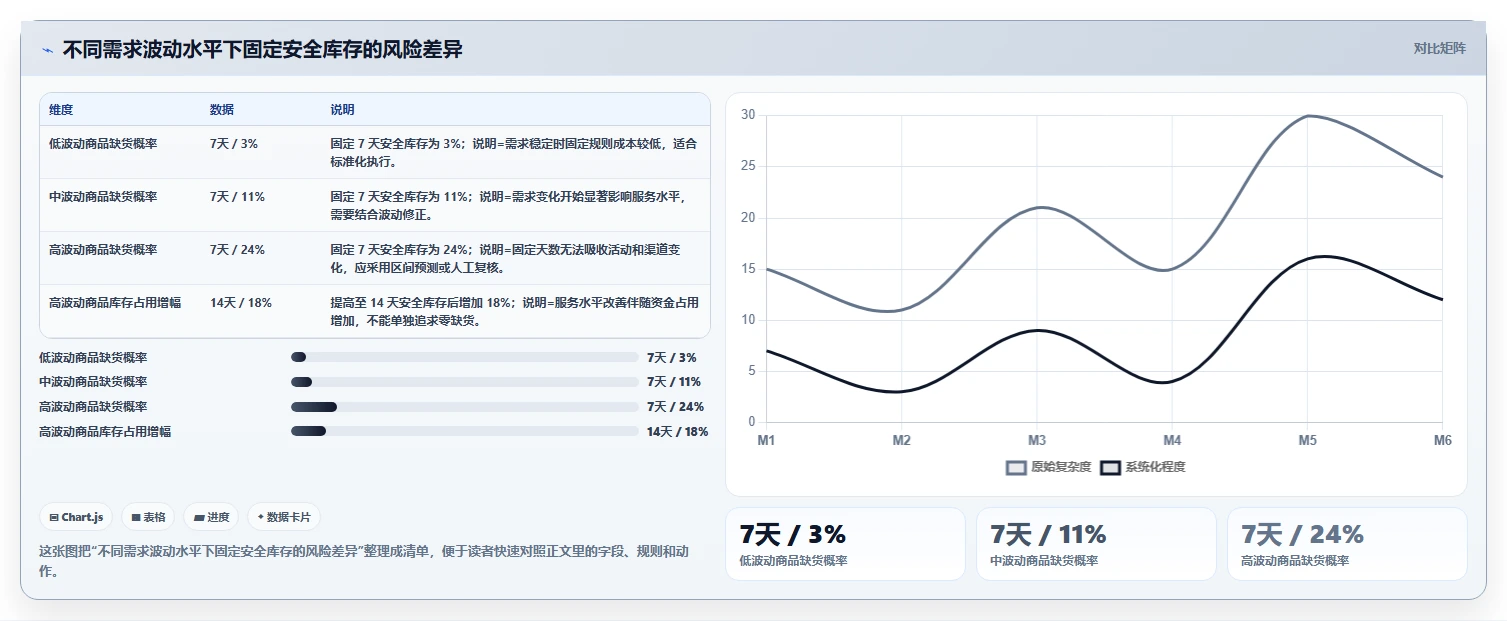Click the M6 axis label on chart
Screen dimensions: 1507x621
pyautogui.click(x=1442, y=440)
